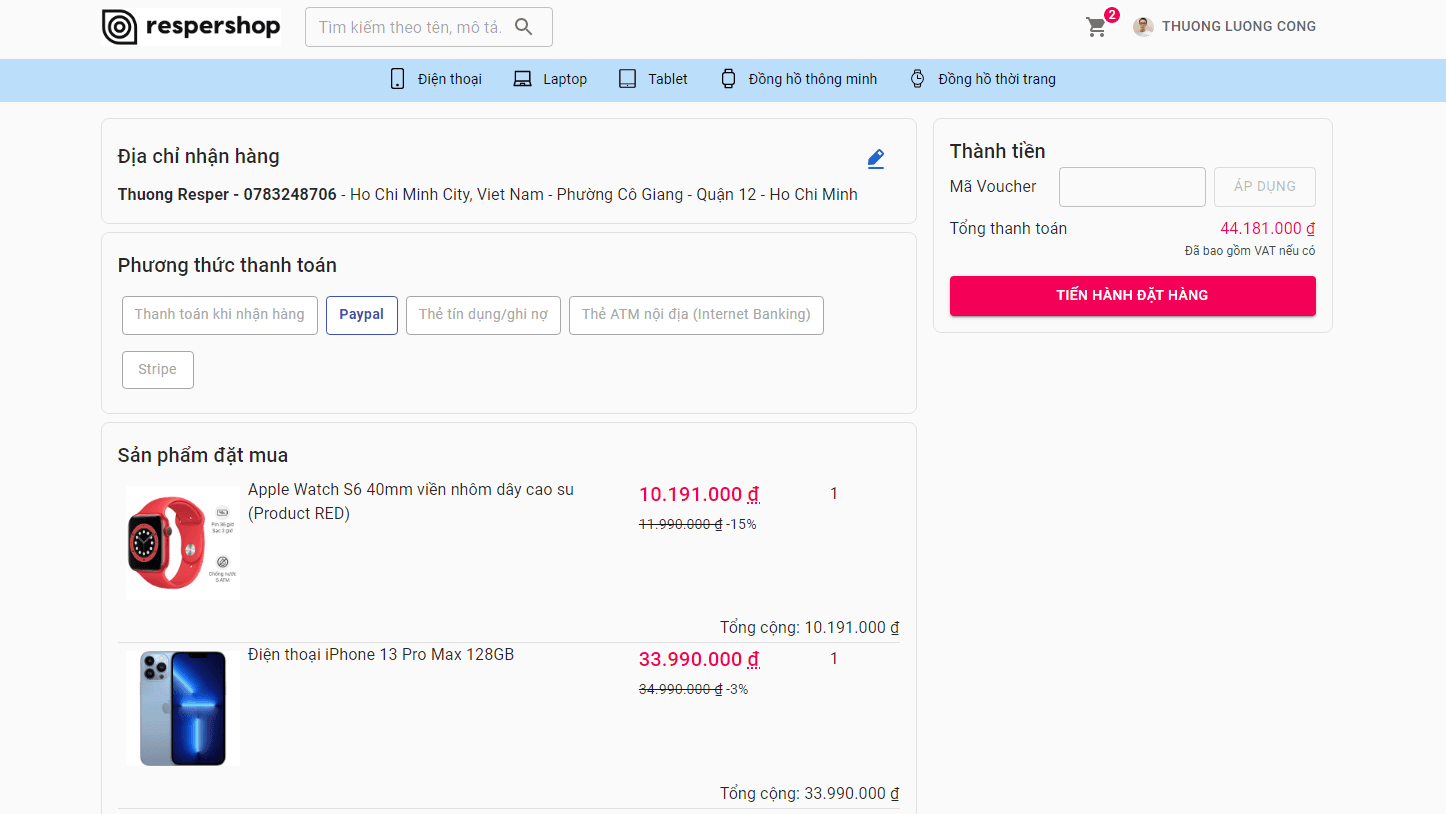
Task: Click Điện thoại iPhone 13 Pro Max name
Action: click(381, 655)
